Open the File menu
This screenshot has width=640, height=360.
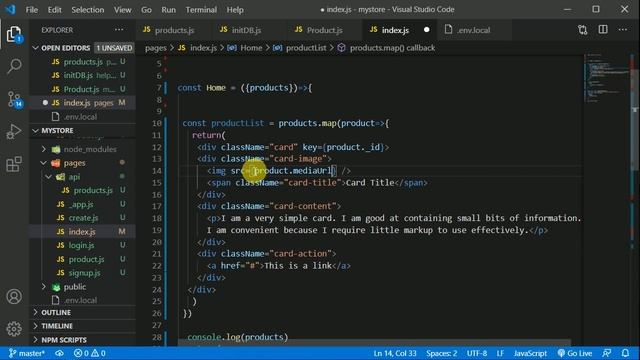click(31, 9)
